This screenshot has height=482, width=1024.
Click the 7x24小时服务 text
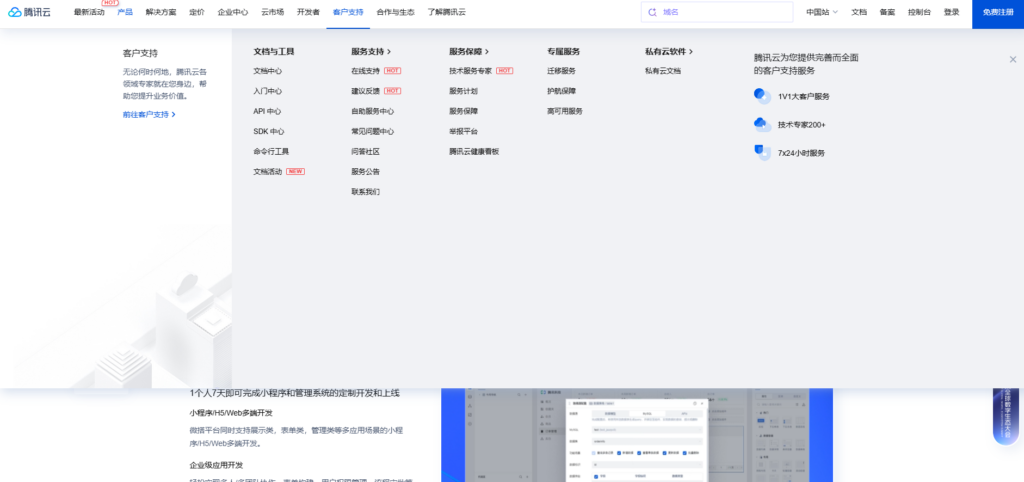pyautogui.click(x=801, y=153)
